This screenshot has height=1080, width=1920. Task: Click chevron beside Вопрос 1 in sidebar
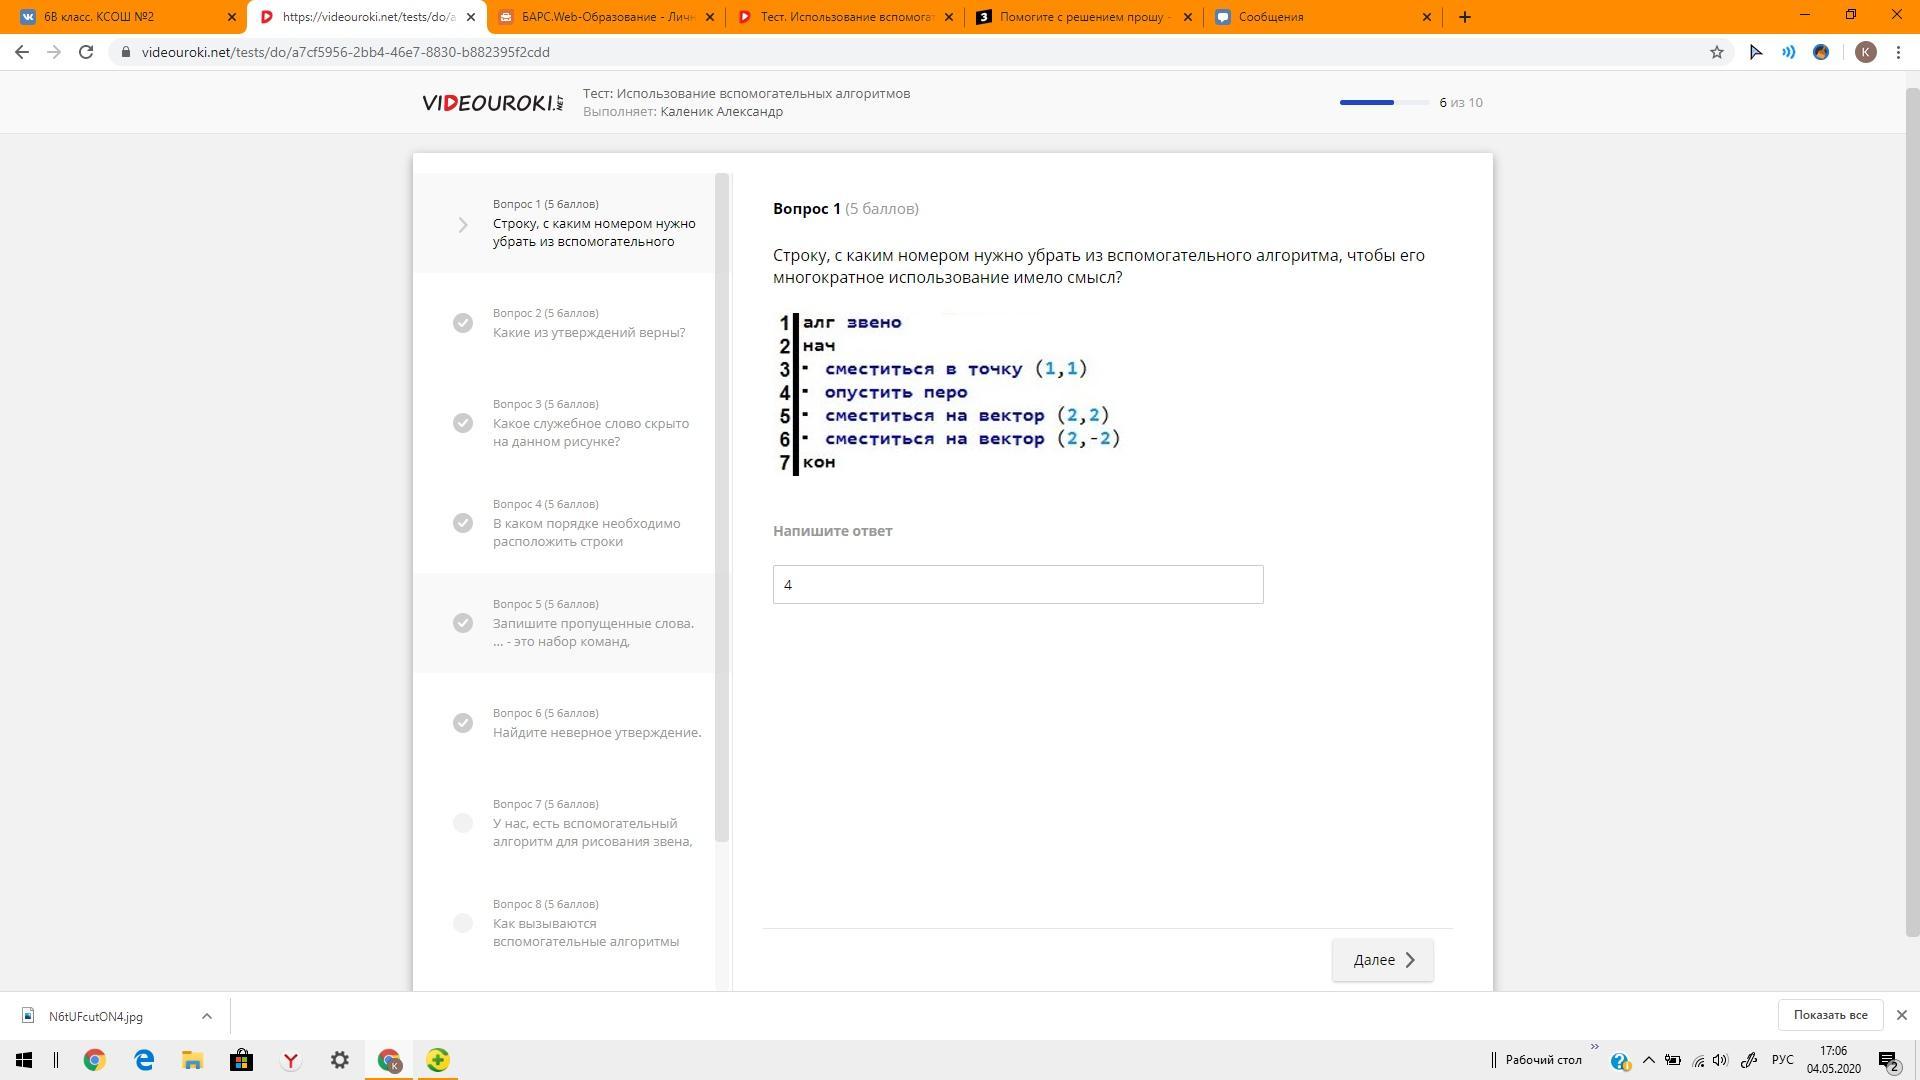click(462, 225)
